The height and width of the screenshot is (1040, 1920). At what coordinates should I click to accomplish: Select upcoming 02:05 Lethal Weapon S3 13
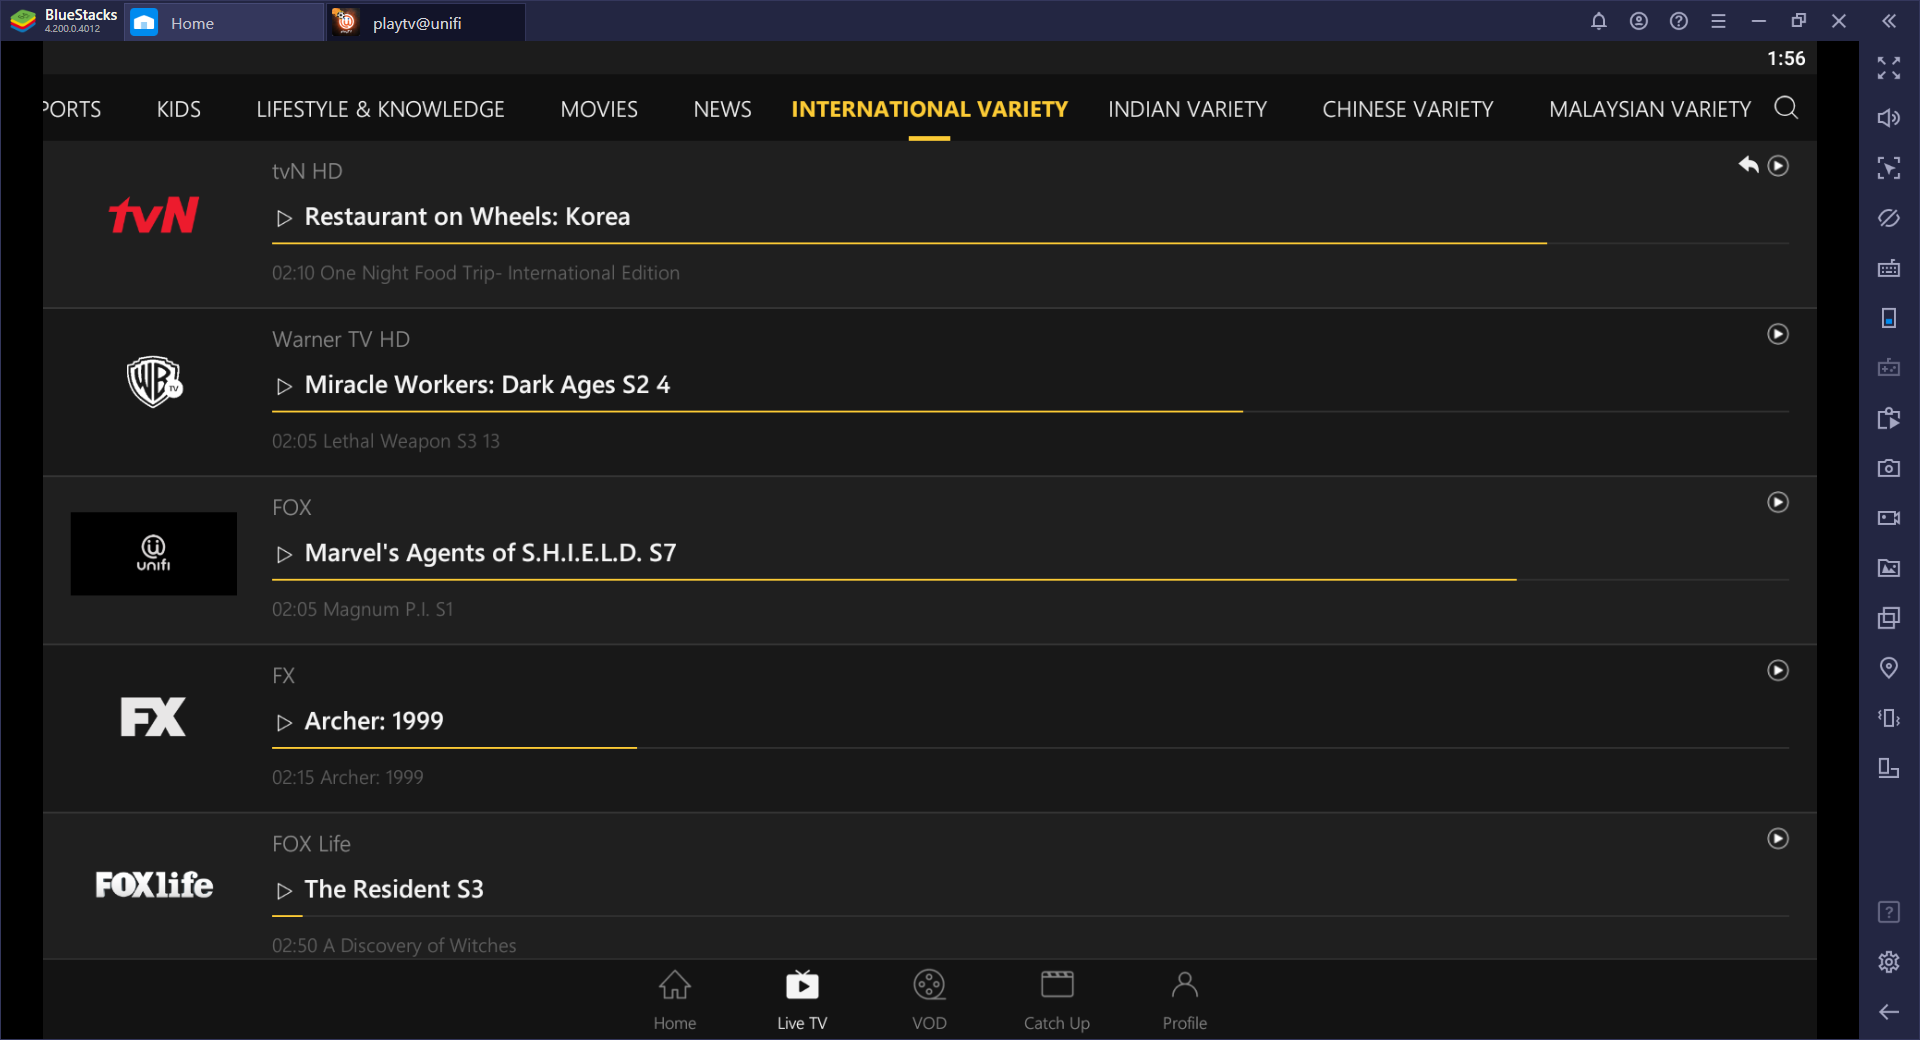click(386, 441)
